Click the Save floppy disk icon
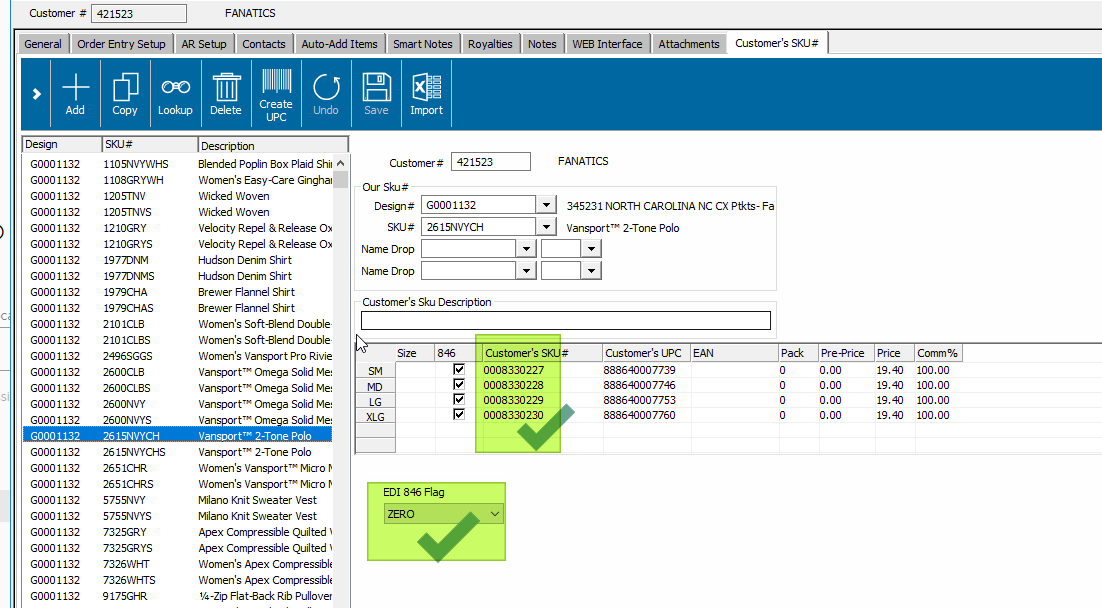The image size is (1102, 608). [x=377, y=93]
